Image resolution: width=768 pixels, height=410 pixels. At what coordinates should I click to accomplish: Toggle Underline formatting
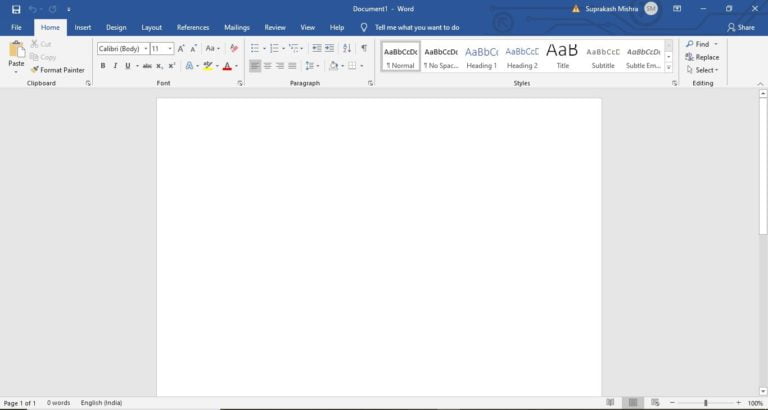(x=128, y=66)
